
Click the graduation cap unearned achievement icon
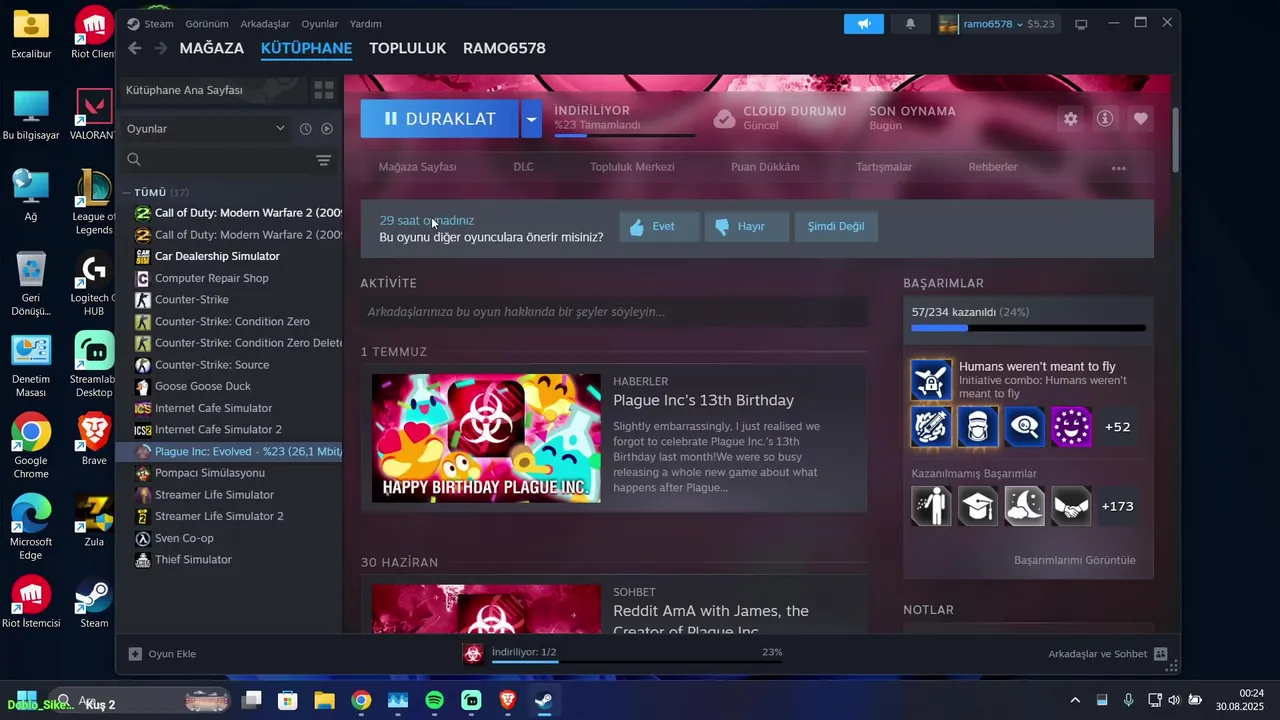pyautogui.click(x=978, y=506)
